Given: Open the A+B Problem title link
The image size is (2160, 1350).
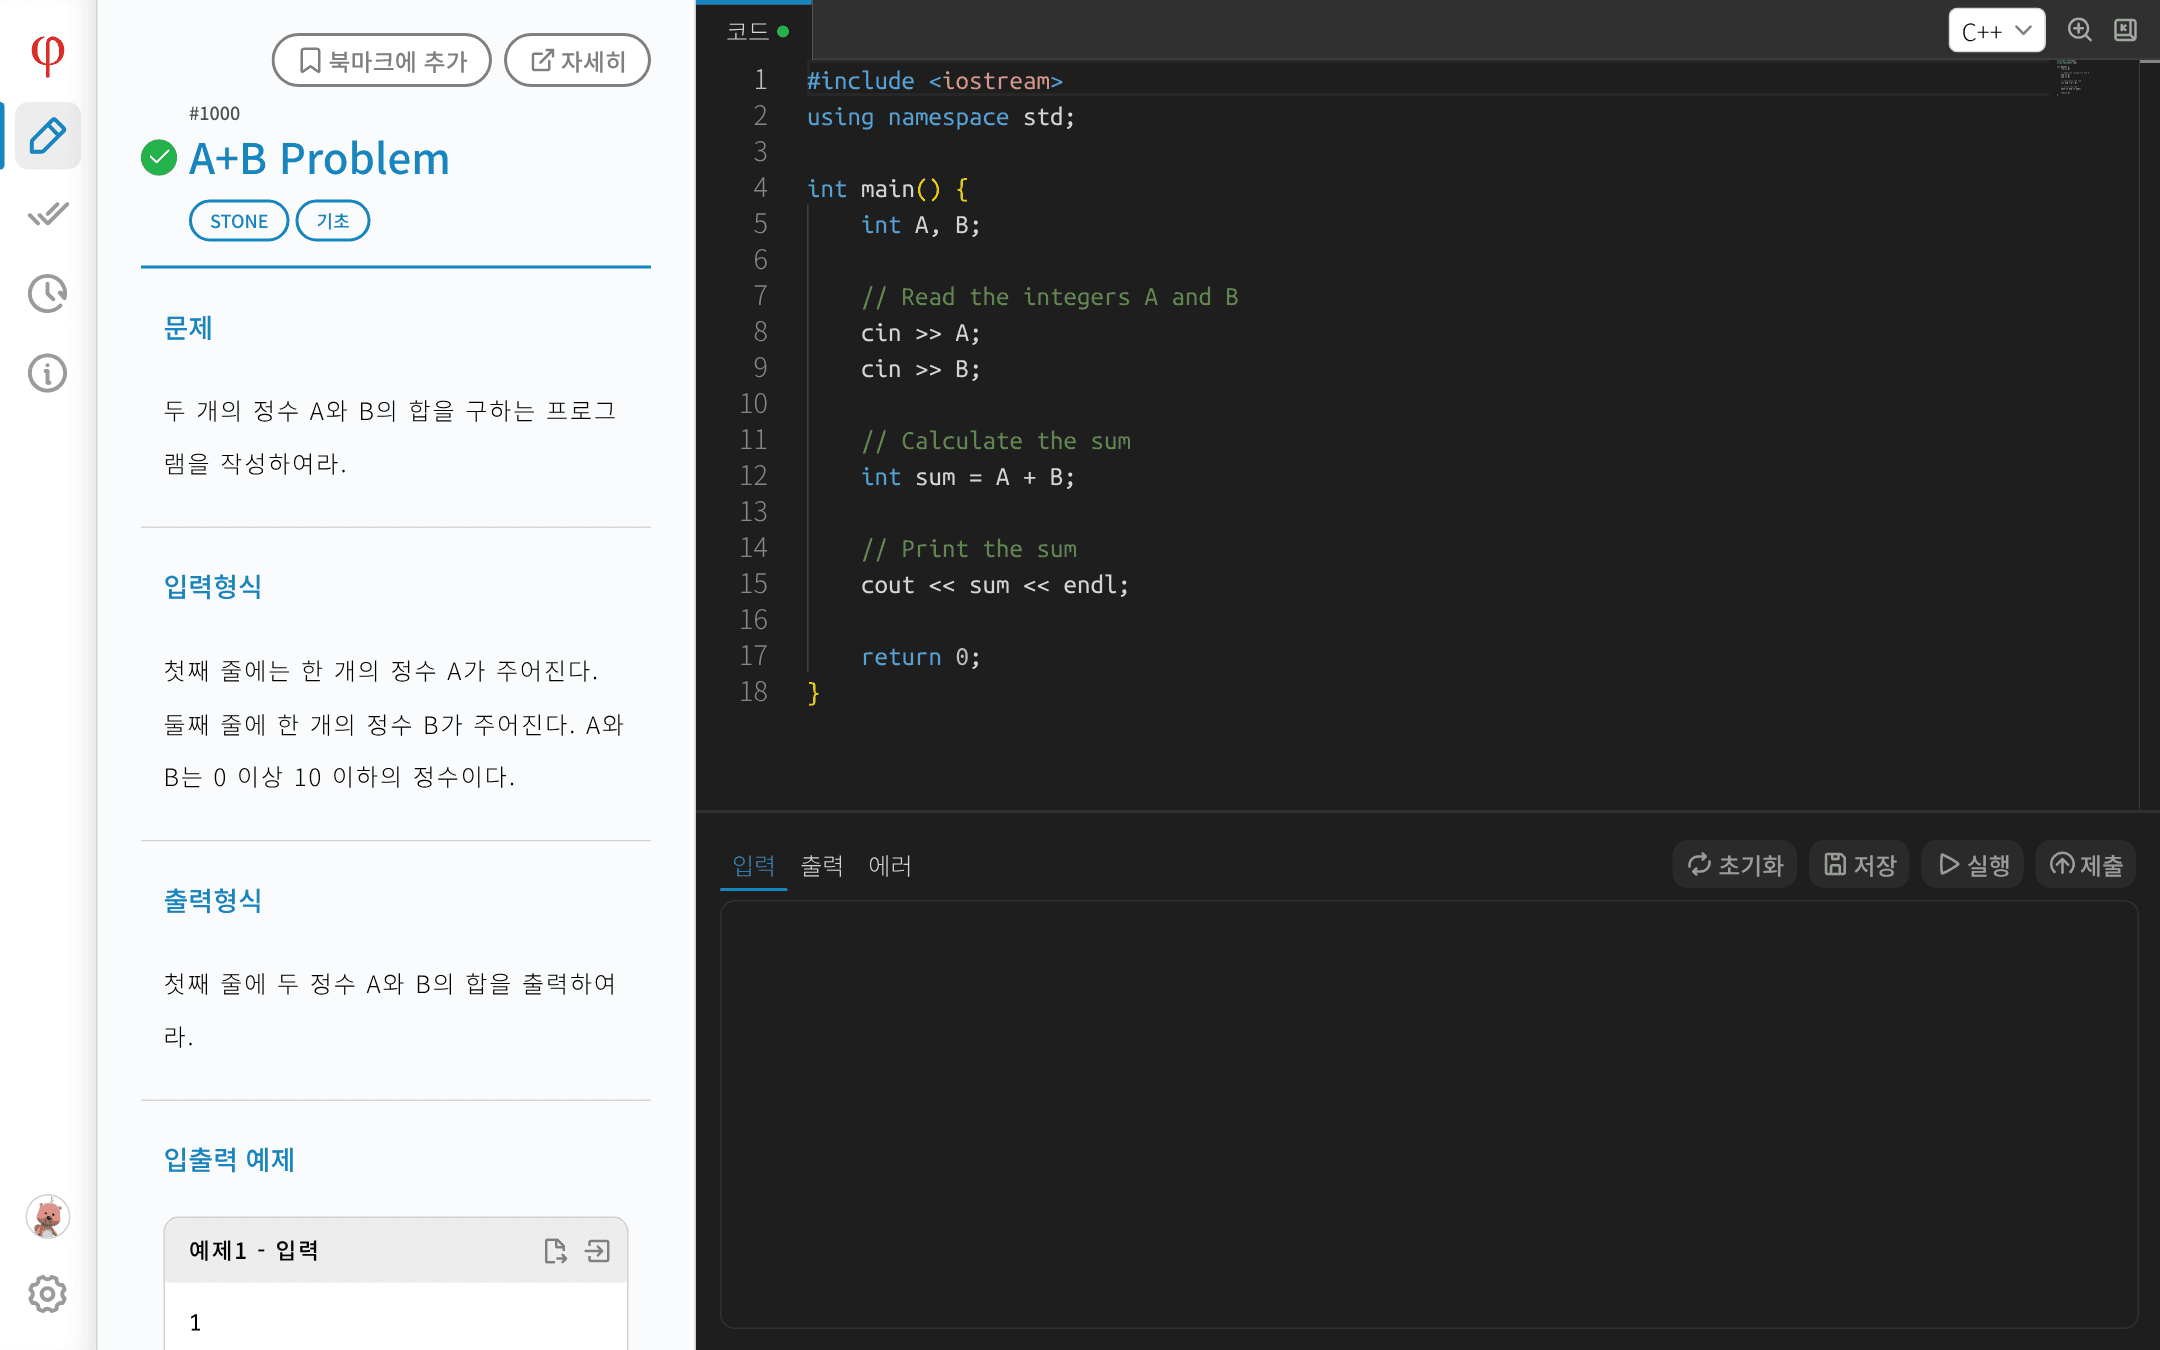Looking at the screenshot, I should point(319,159).
